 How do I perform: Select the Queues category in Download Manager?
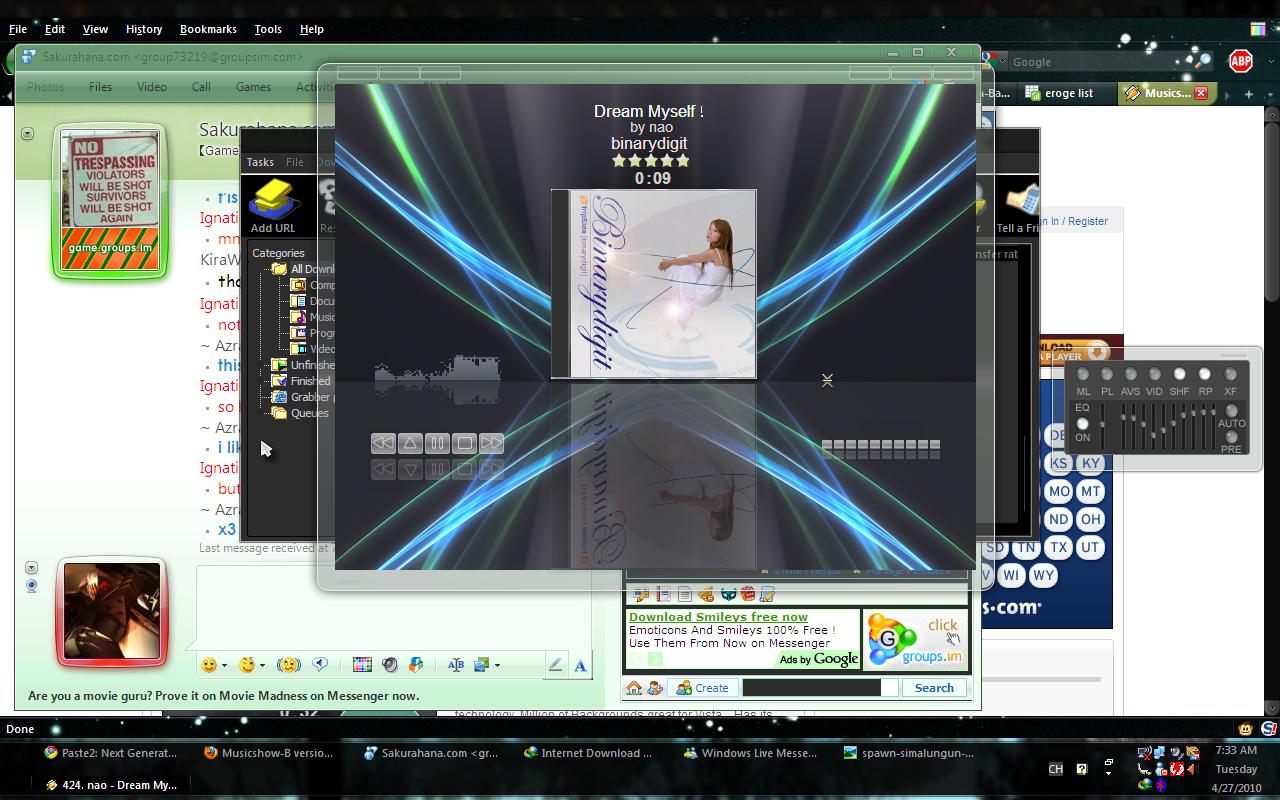(301, 413)
